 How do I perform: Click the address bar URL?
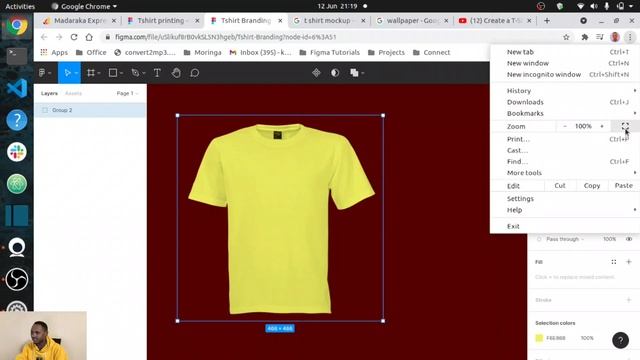[226, 37]
